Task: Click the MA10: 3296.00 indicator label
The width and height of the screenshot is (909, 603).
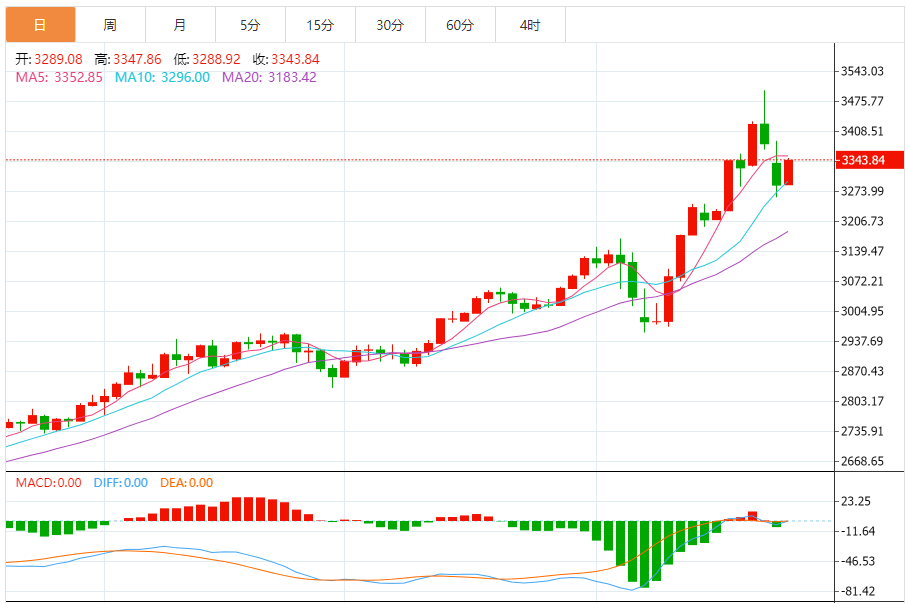Action: pyautogui.click(x=162, y=77)
